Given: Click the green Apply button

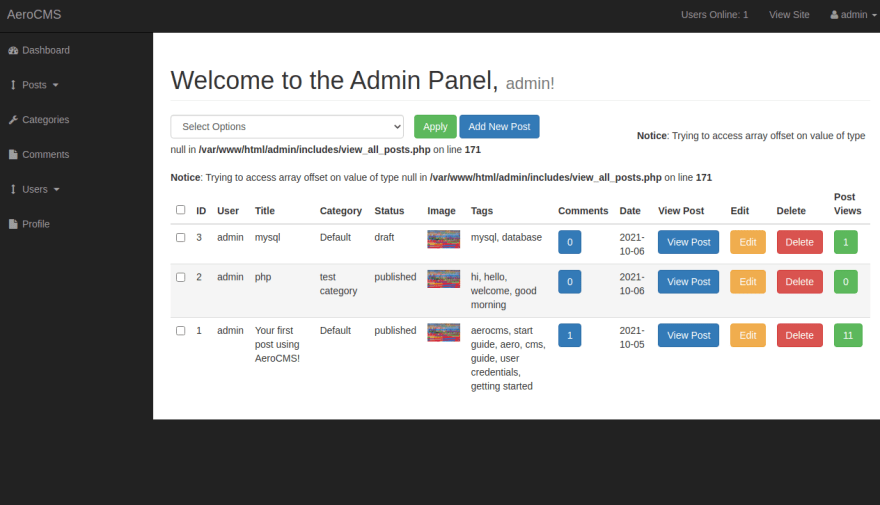Looking at the screenshot, I should (x=435, y=127).
